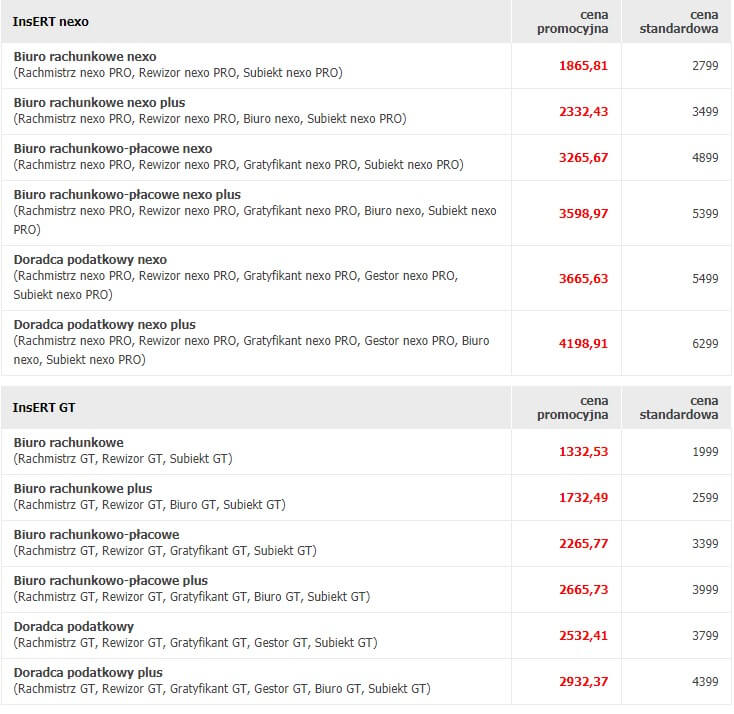Click the InsERT GT table header
The height and width of the screenshot is (714, 734).
[44, 408]
